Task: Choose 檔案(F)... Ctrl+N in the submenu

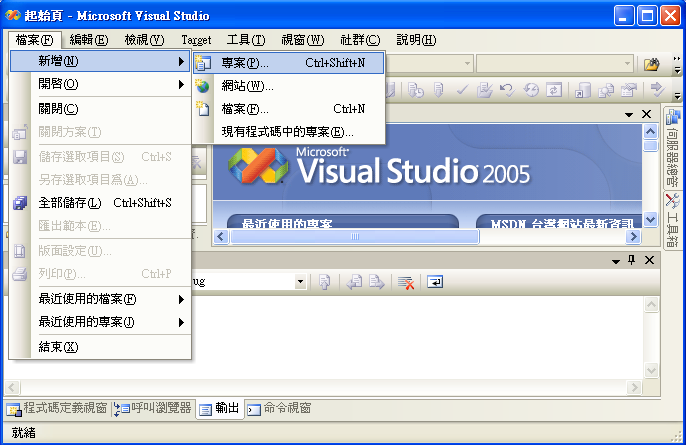Action: click(289, 109)
